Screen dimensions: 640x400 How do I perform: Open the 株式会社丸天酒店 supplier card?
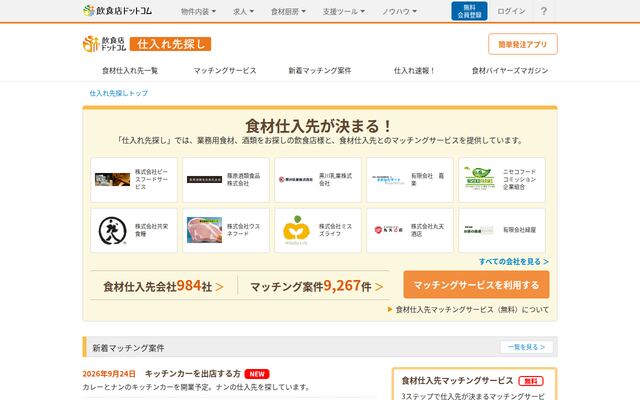[x=410, y=230]
